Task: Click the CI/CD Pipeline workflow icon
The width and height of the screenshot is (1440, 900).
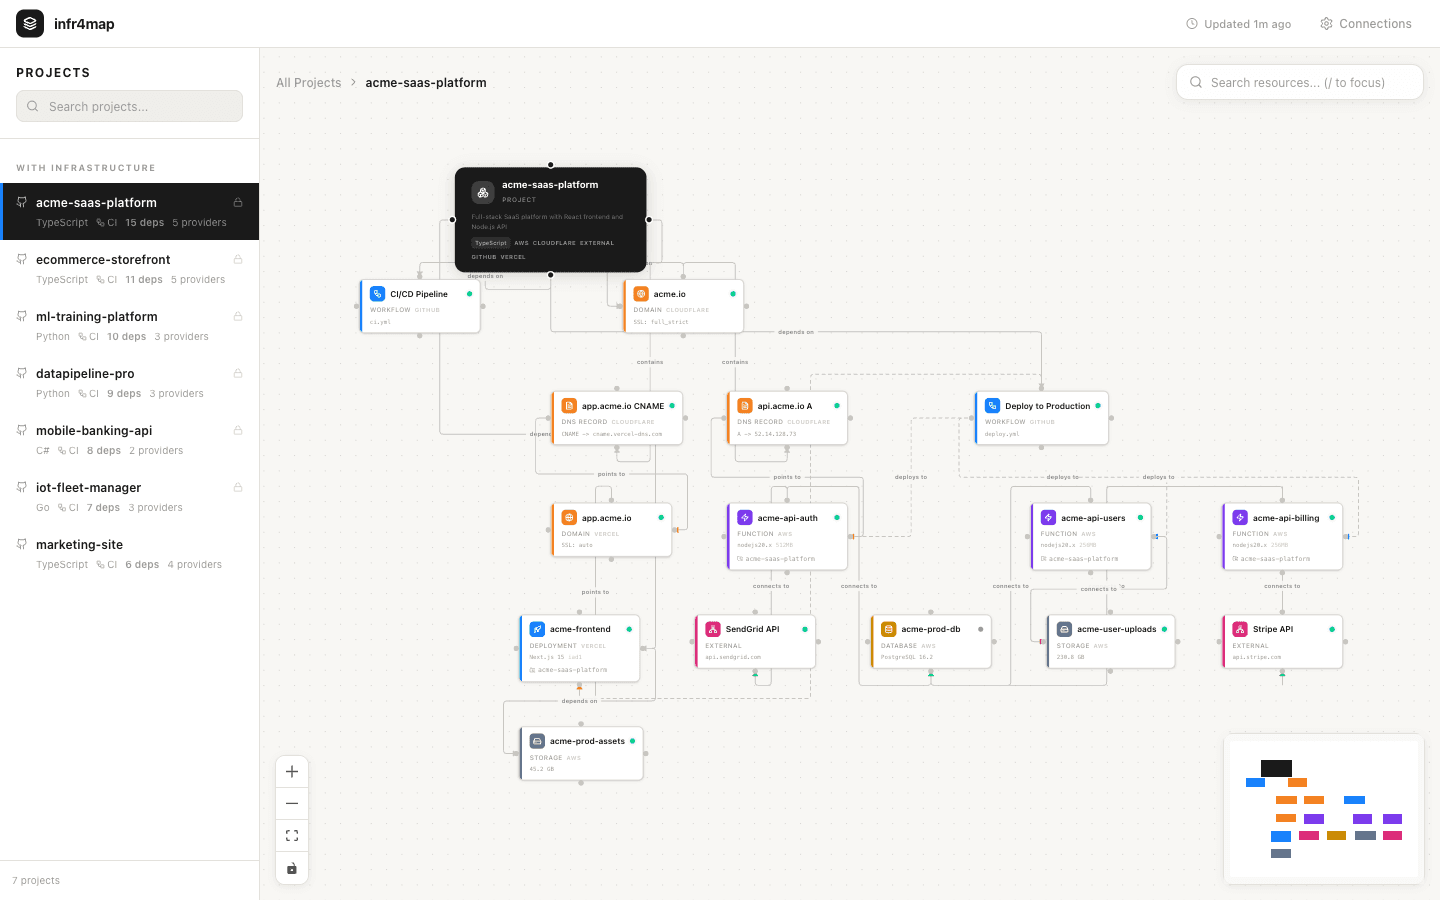Action: [x=377, y=294]
